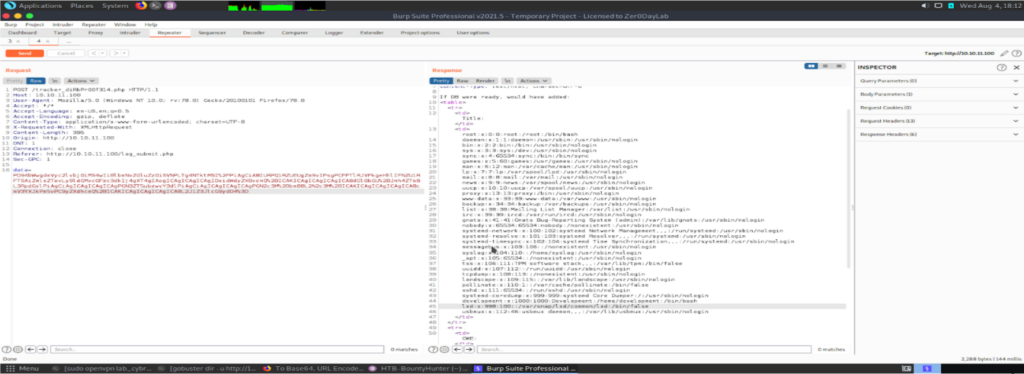The image size is (1024, 374).
Task: Close Repeater tab 3 with its x
Action: (18, 41)
